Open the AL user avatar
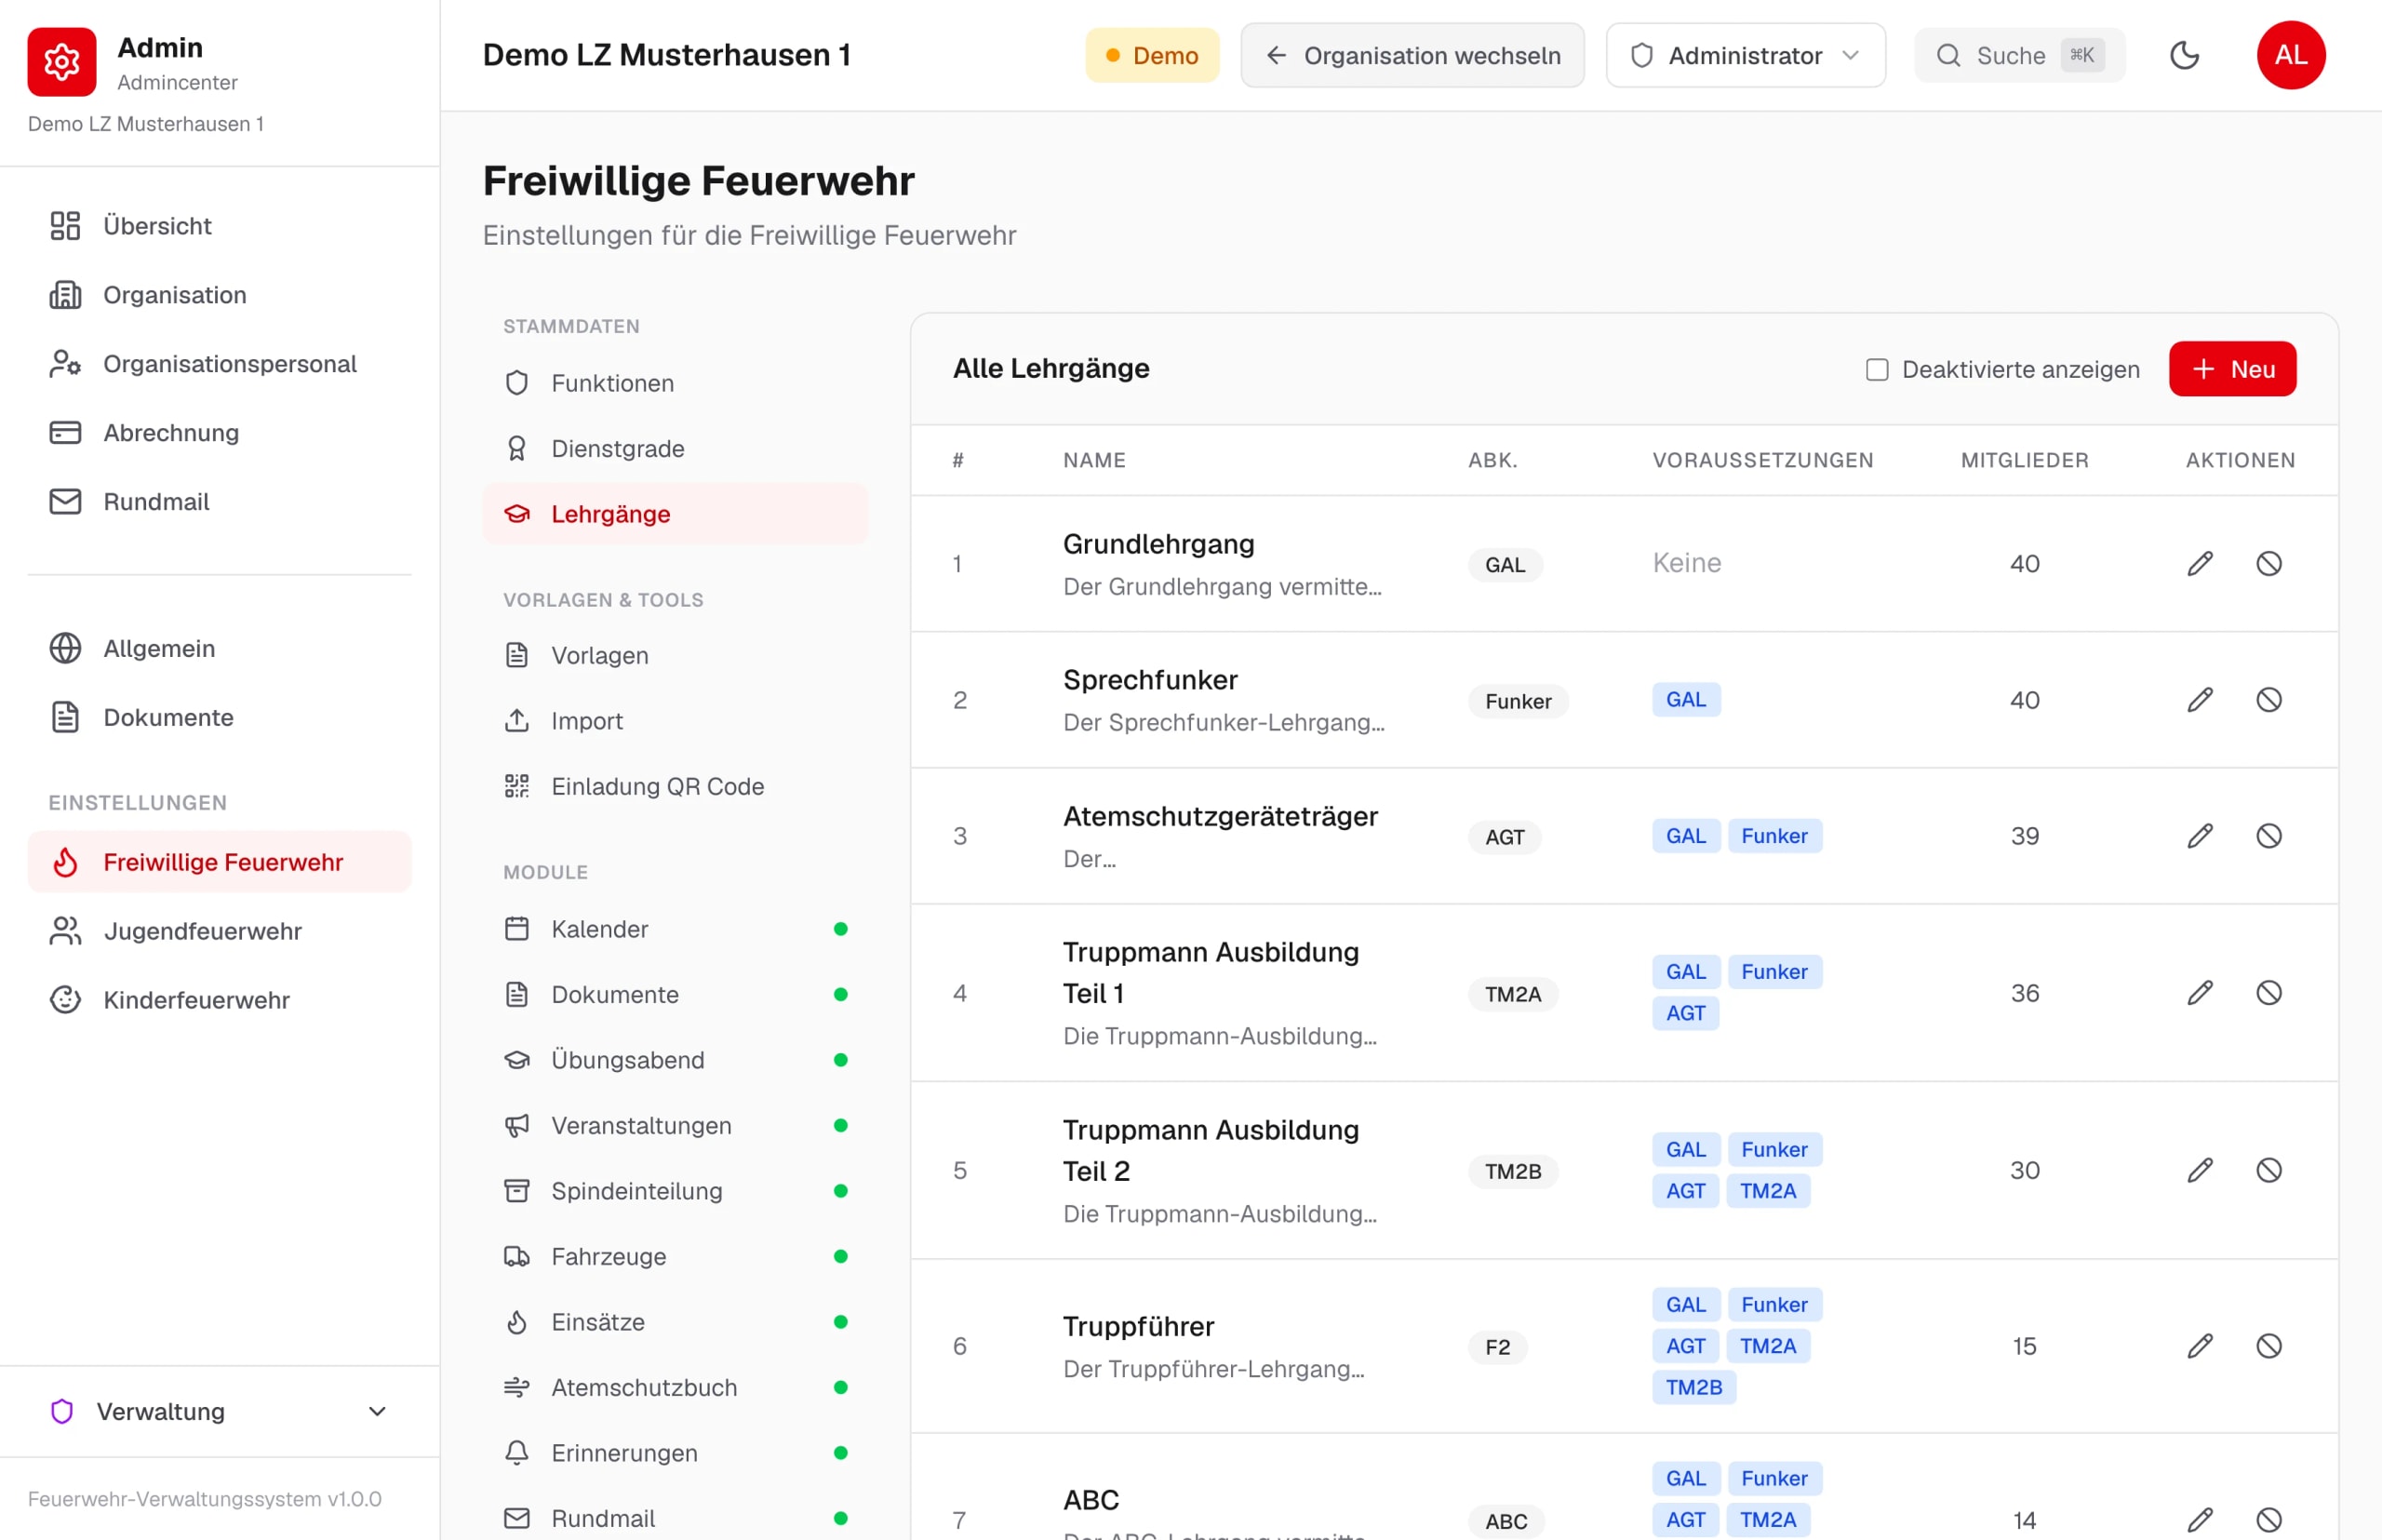Screen dimensions: 2382x1540 click(2290, 55)
